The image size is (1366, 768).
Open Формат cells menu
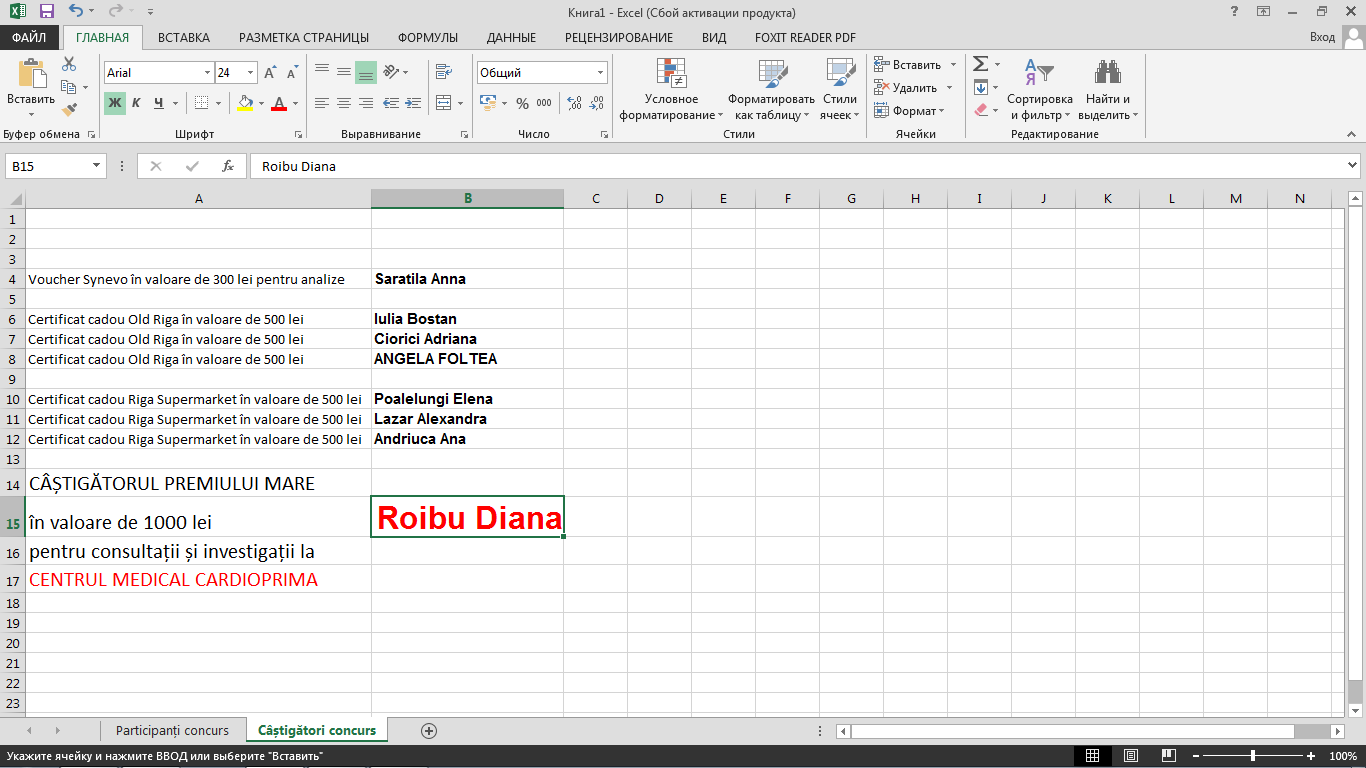(x=908, y=111)
